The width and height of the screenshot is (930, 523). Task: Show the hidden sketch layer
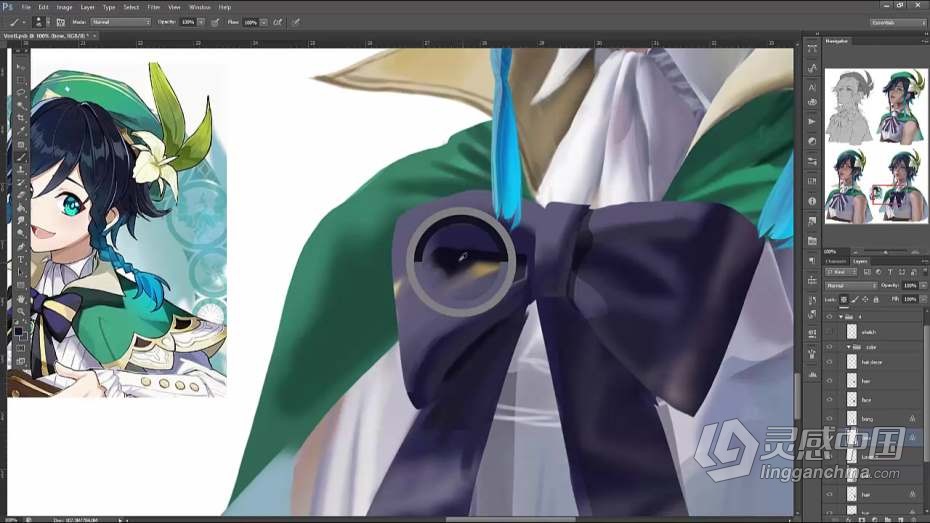829,331
